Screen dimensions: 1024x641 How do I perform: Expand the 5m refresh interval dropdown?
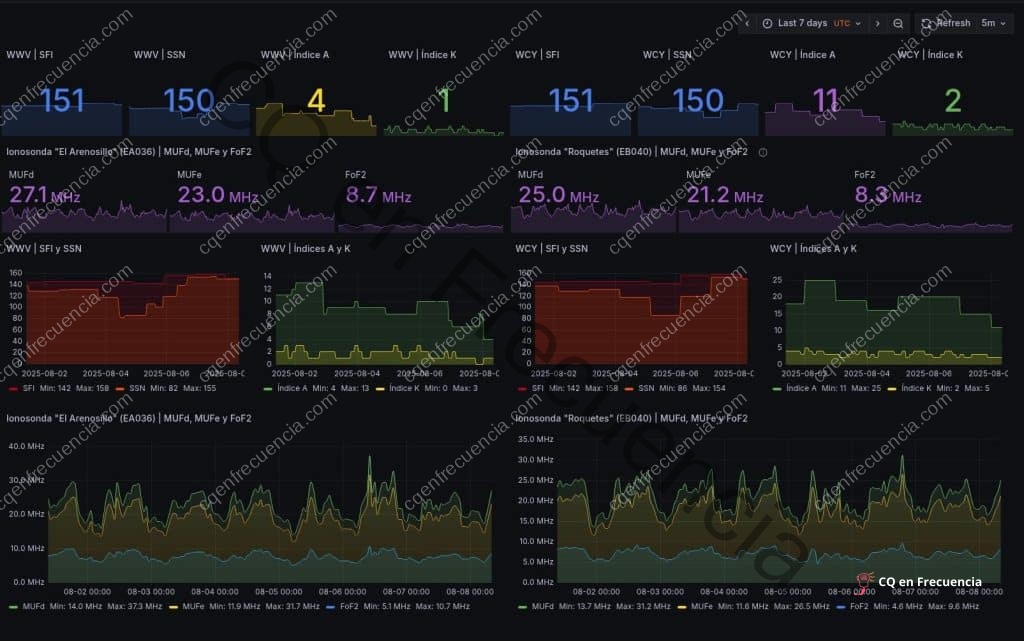tap(988, 23)
